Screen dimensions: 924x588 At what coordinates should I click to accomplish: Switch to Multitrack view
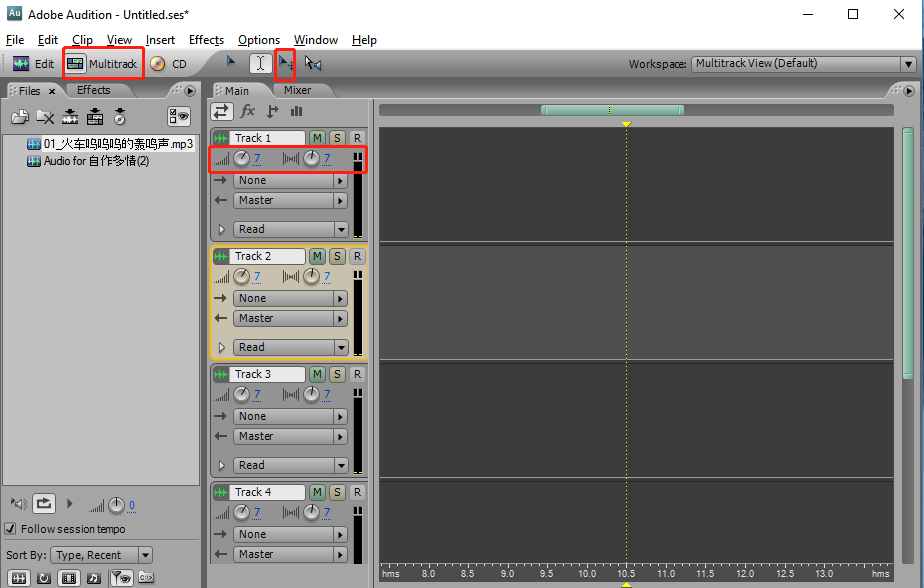coord(103,64)
